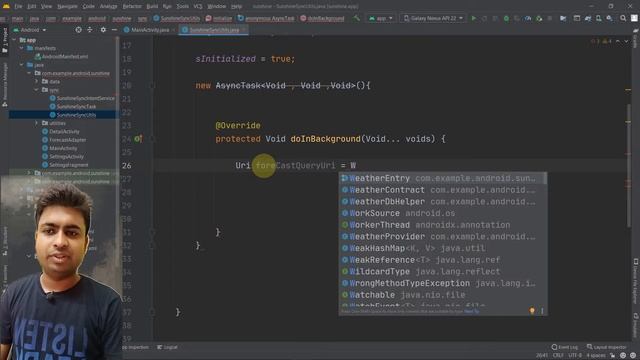
Task: Collapse the manifests folder
Action: (x=22, y=48)
